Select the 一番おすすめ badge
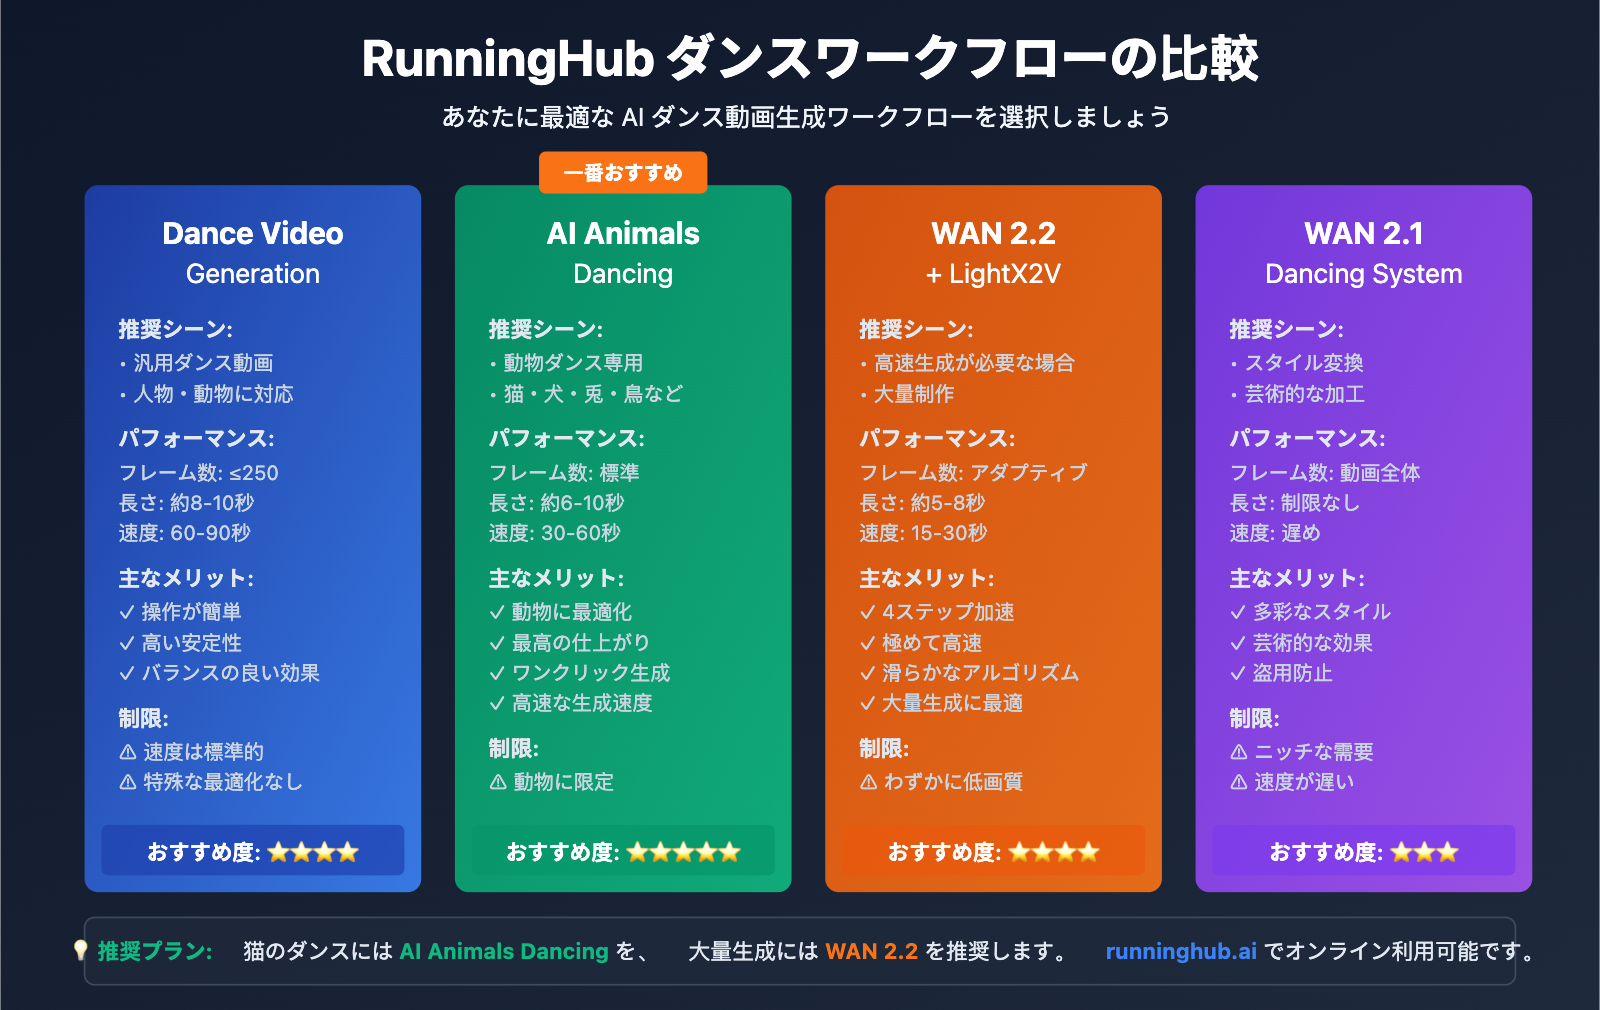This screenshot has height=1010, width=1600. coord(623,172)
